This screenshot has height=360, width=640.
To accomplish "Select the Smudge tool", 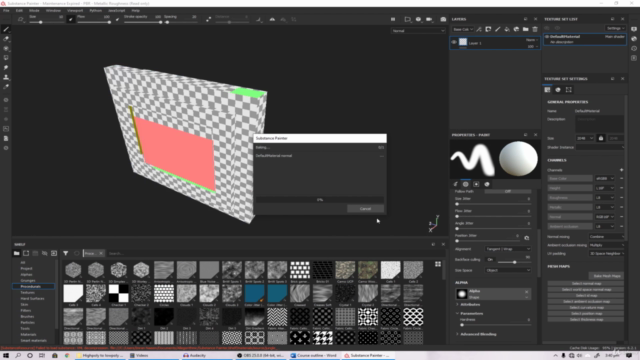I will 6,67.
